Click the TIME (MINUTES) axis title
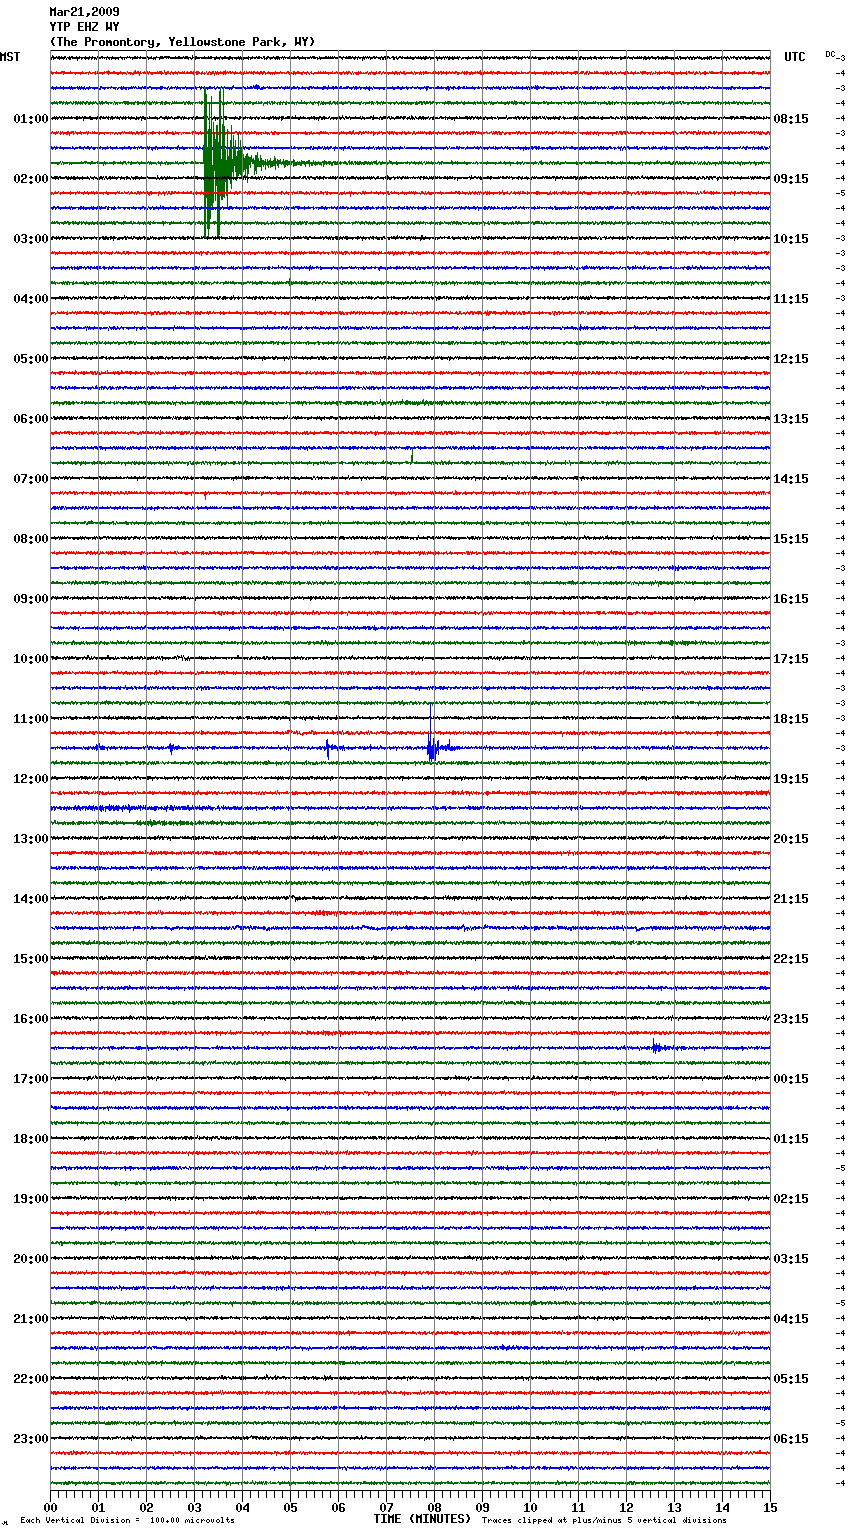850x1534 pixels. [x=422, y=1519]
